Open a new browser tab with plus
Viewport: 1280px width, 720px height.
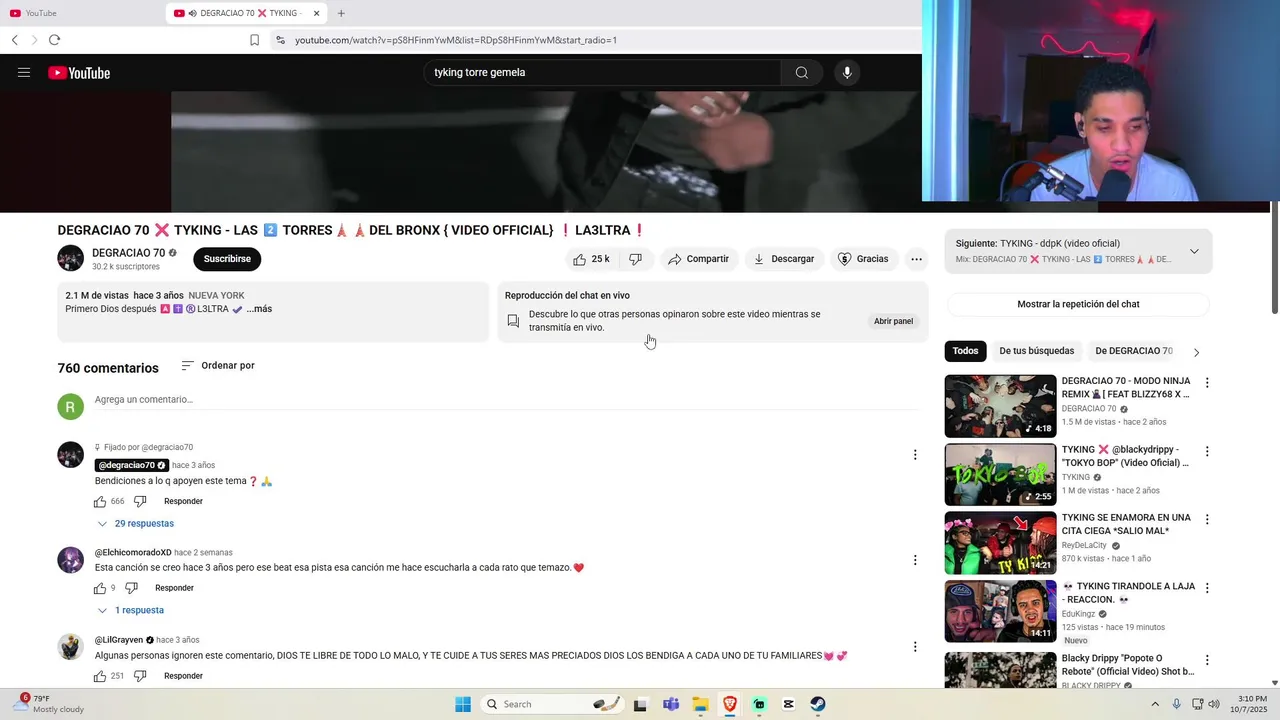341,13
